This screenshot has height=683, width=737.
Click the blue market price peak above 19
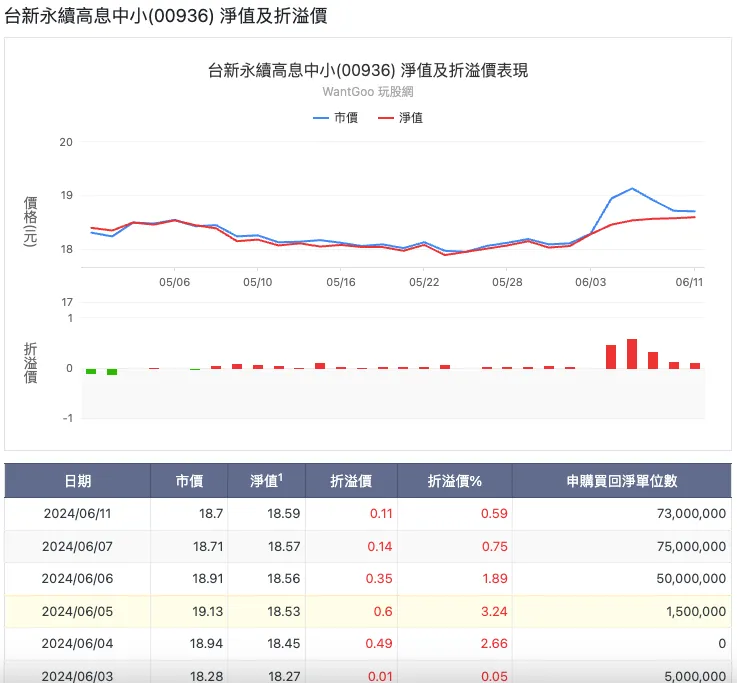tap(632, 188)
